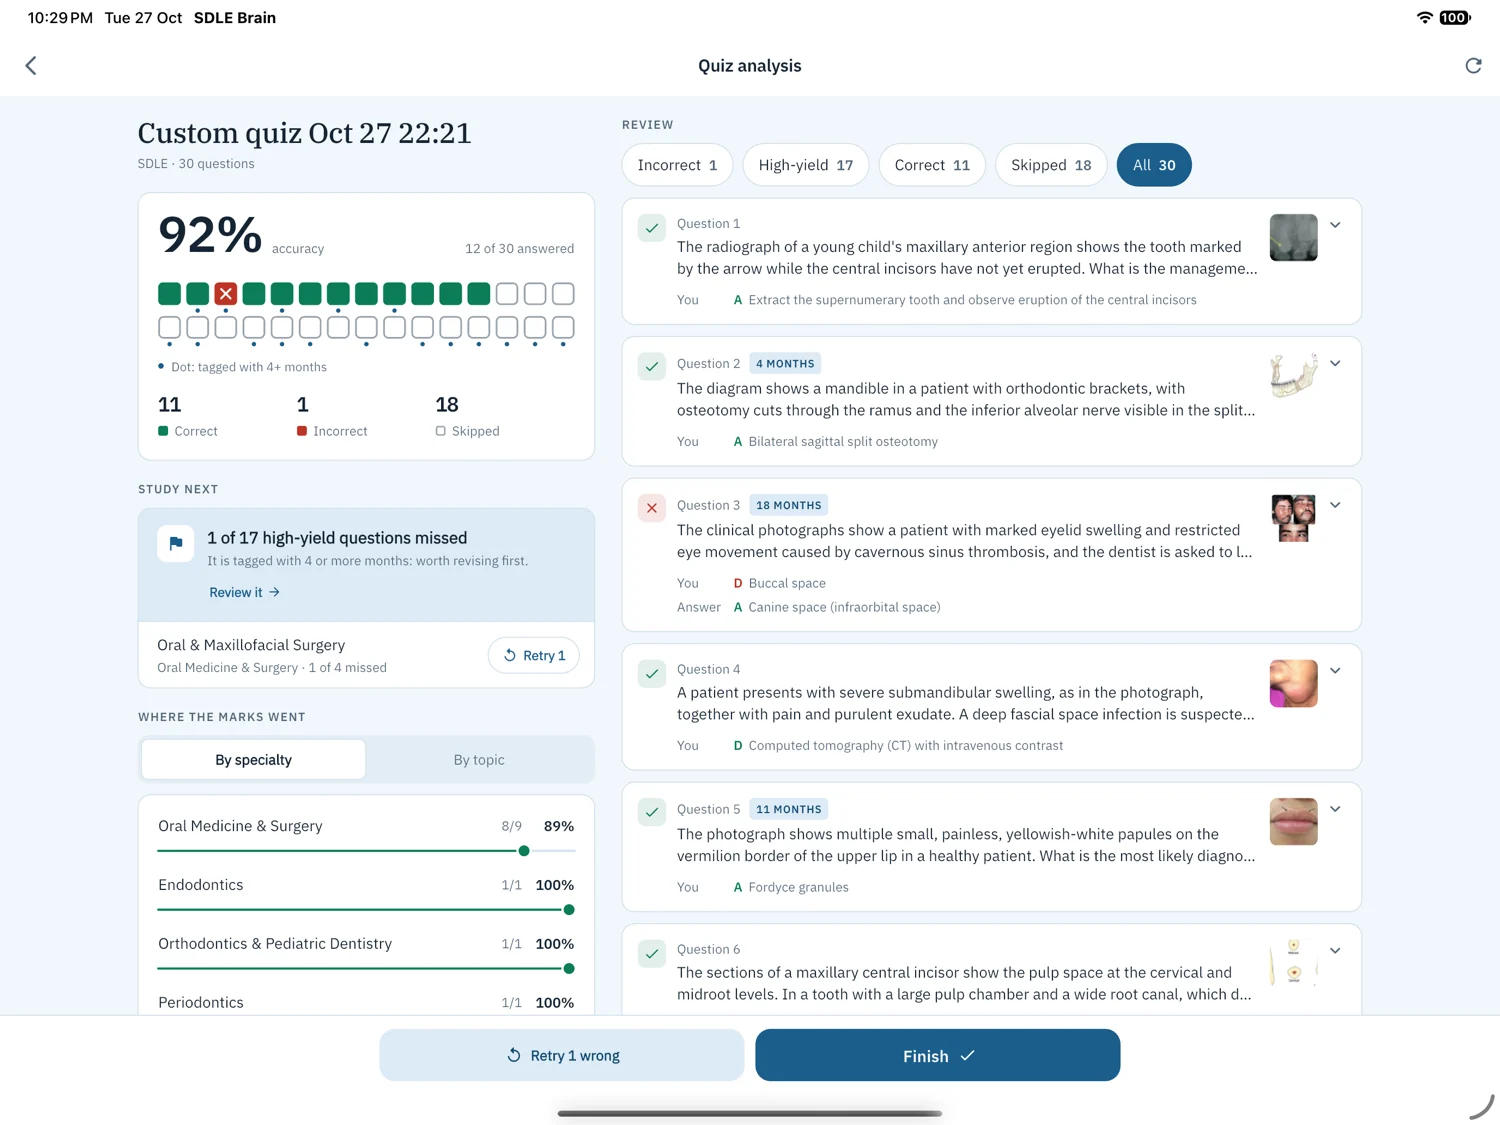Tap the 1 Incorrect stat
This screenshot has width=1500, height=1125.
(332, 417)
